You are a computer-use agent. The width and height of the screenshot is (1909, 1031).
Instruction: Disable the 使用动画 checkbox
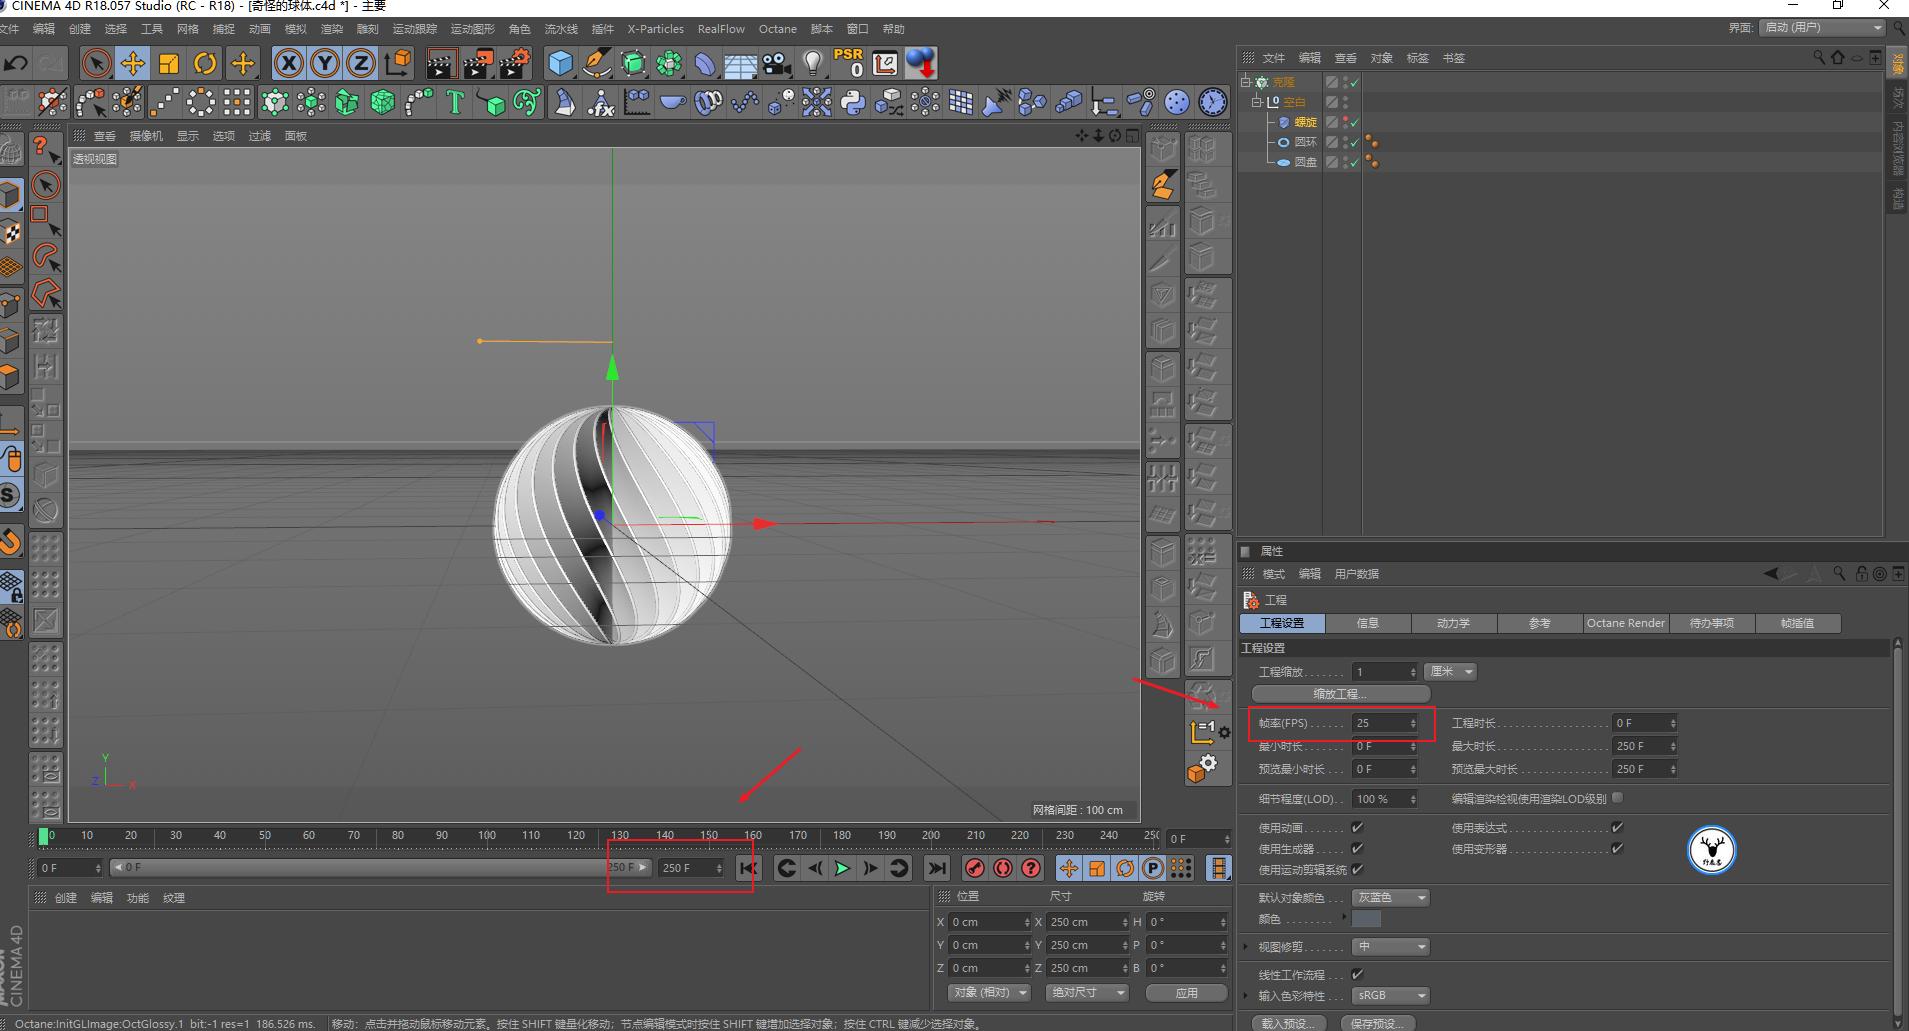(x=1357, y=827)
